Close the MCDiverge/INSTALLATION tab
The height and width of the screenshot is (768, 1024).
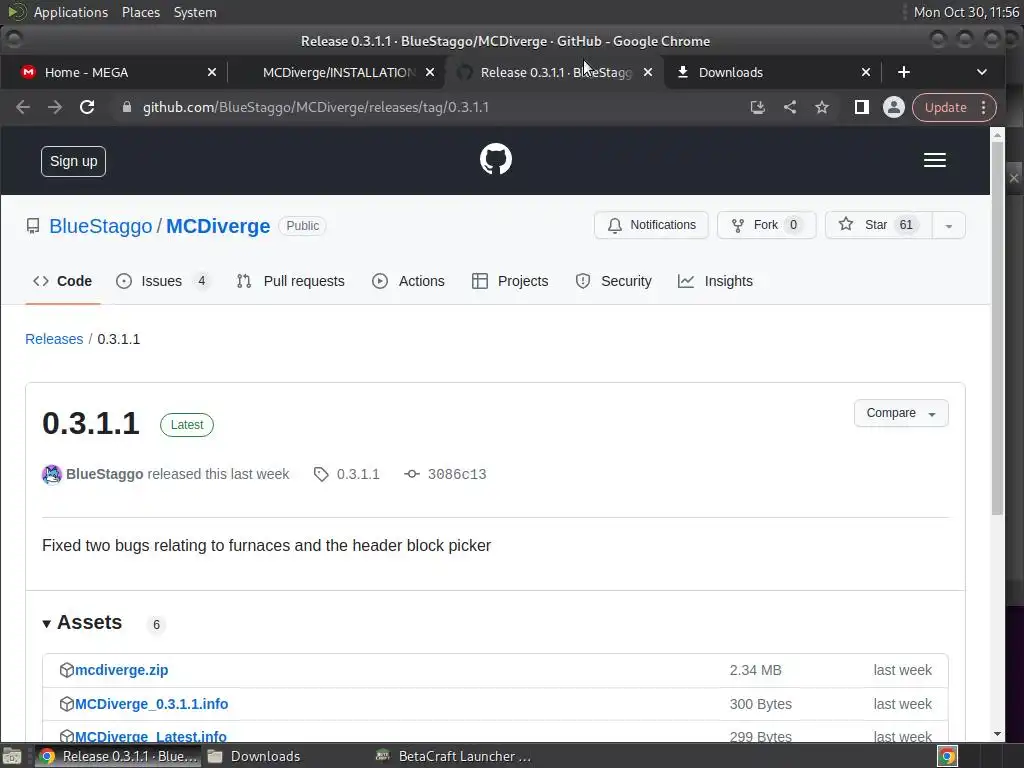point(430,72)
